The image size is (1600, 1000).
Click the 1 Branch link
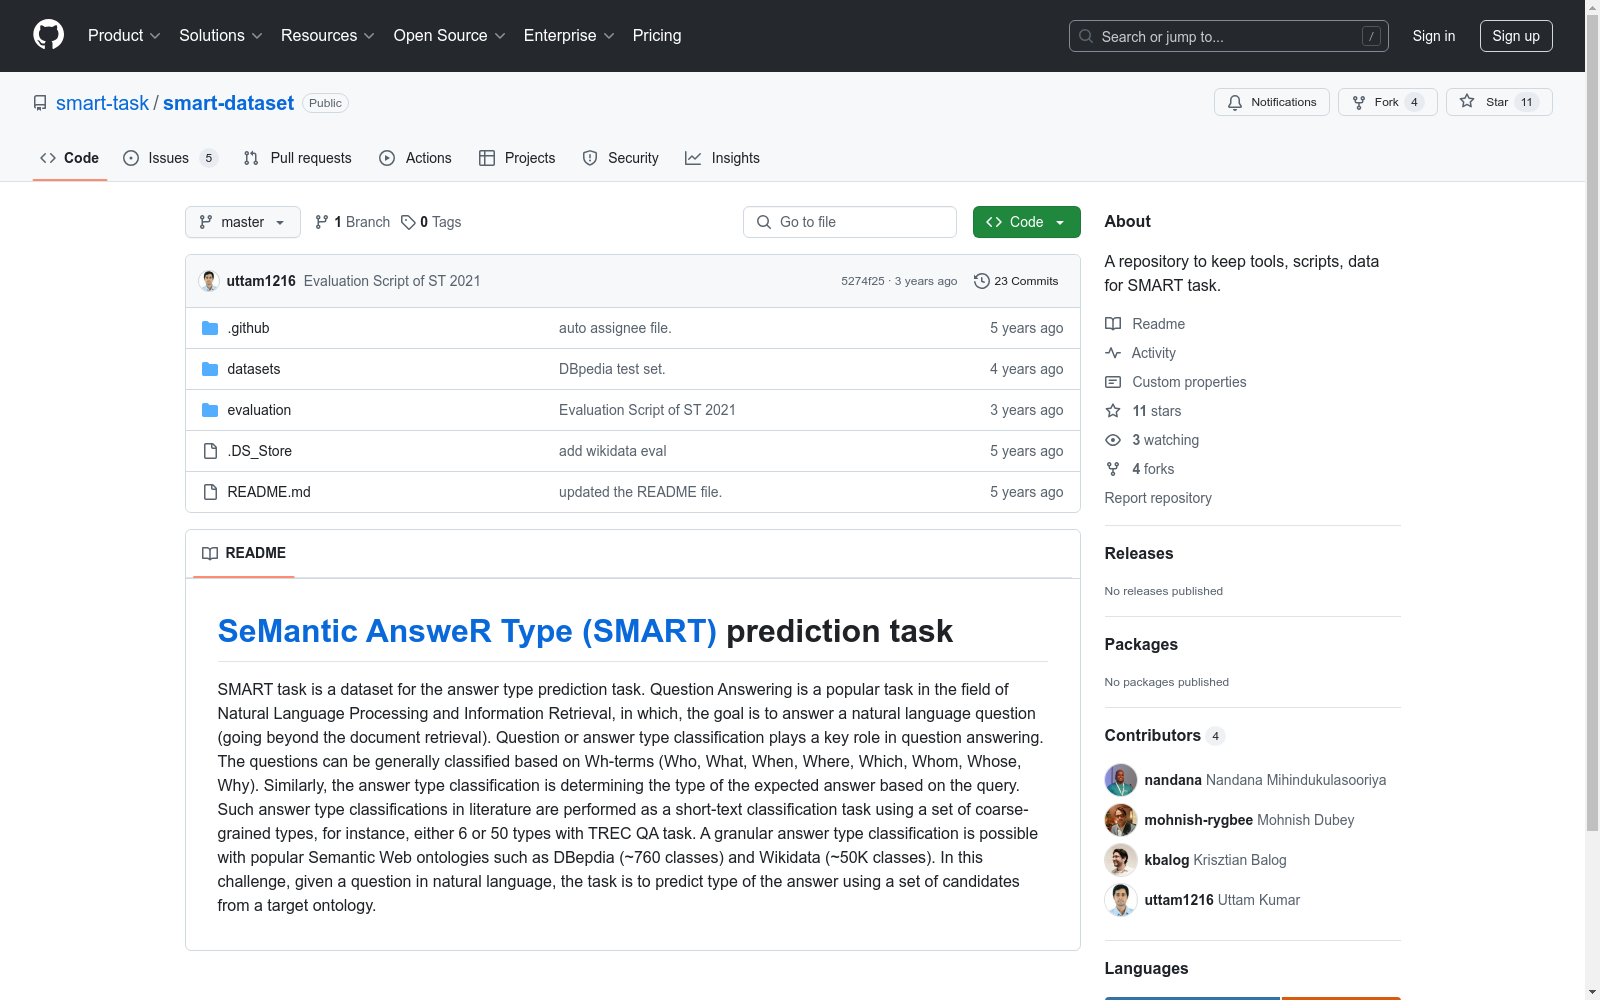click(x=352, y=222)
